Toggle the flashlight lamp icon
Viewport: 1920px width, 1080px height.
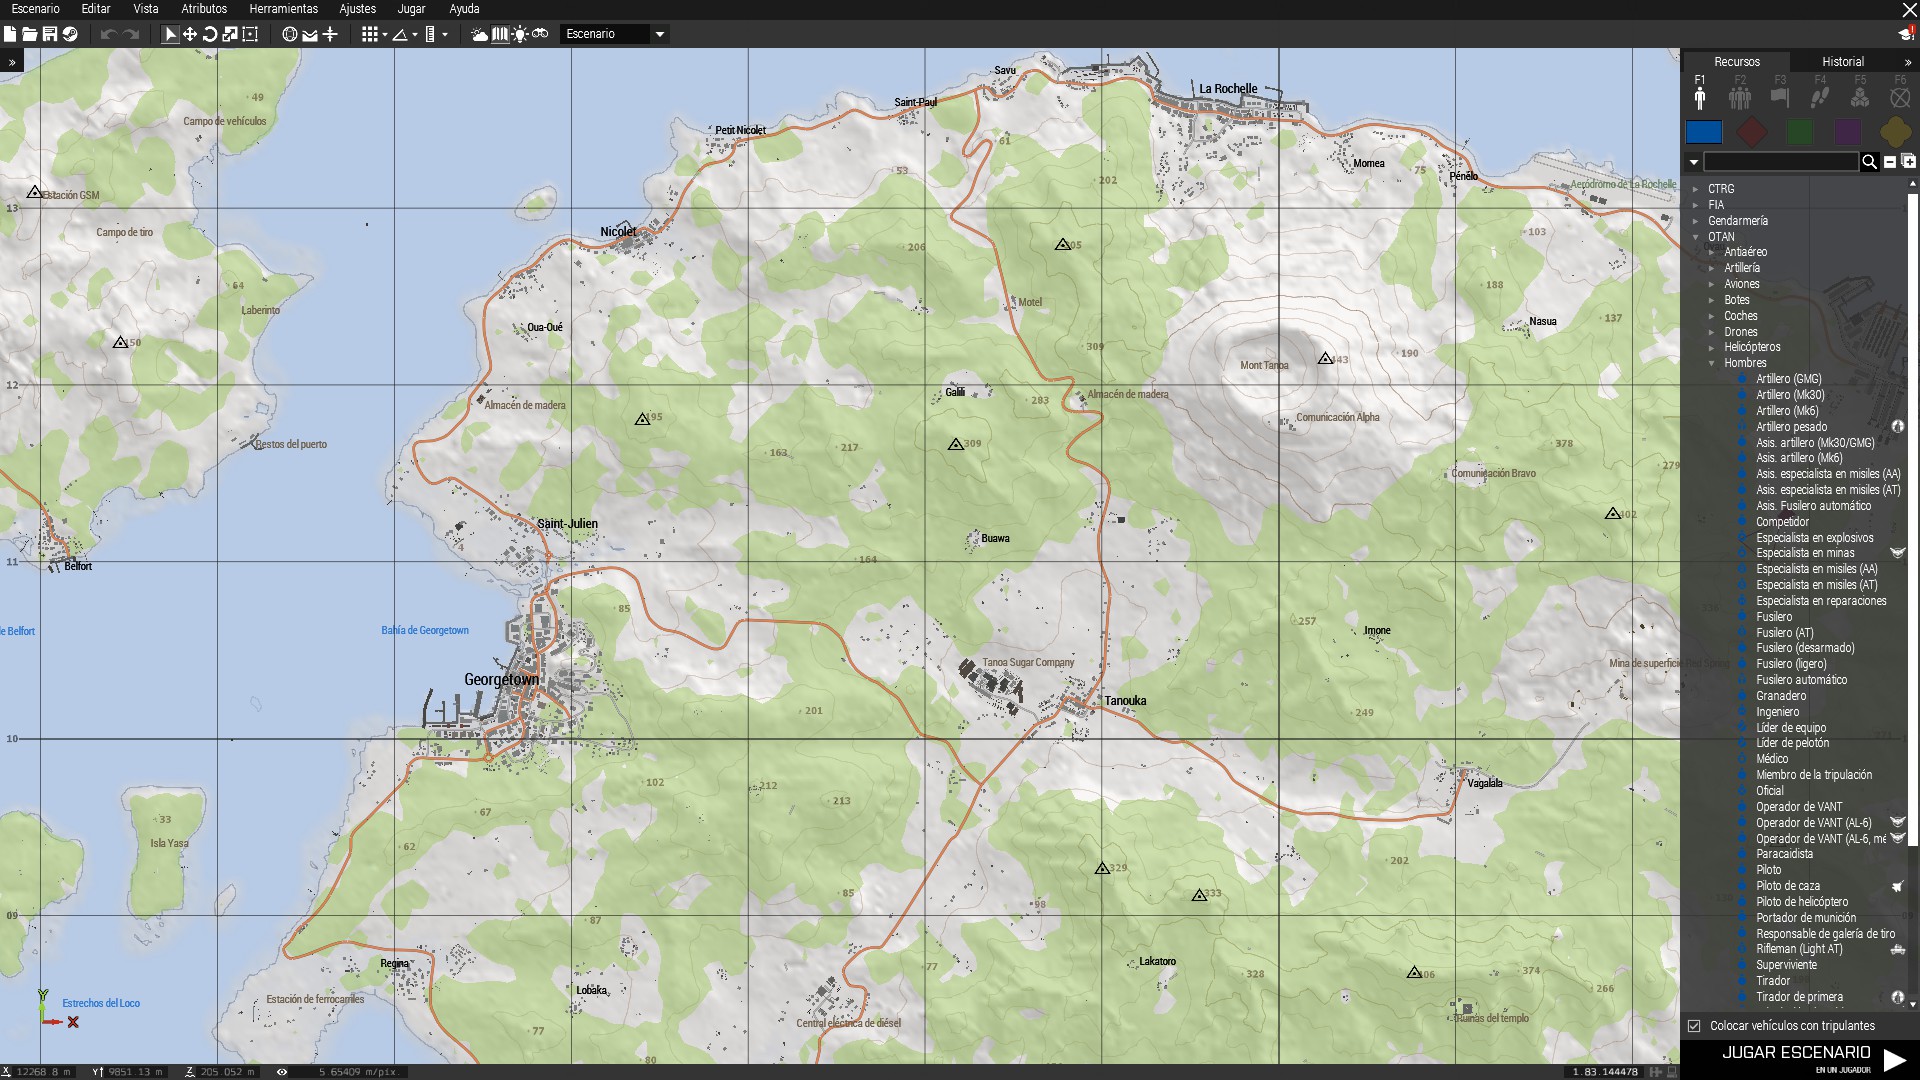coord(520,34)
